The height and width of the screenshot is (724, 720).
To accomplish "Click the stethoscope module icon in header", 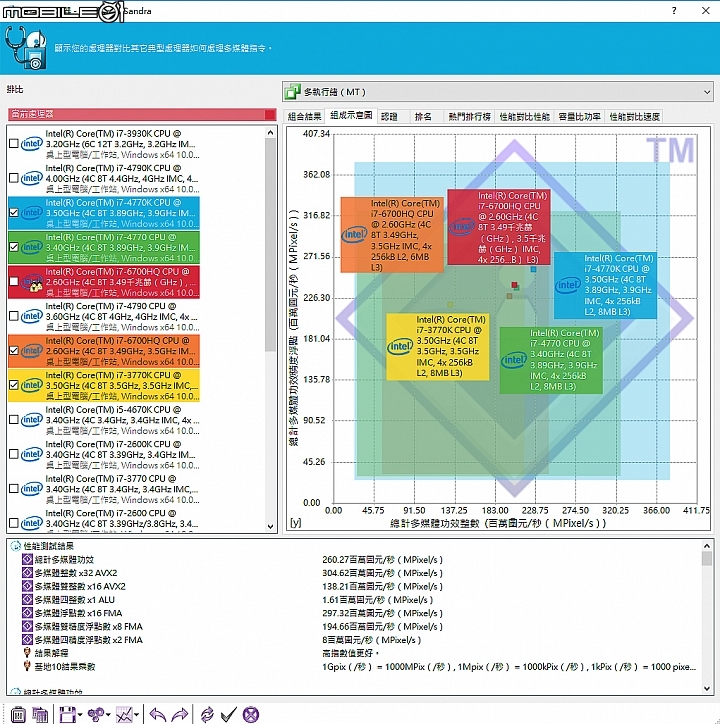I will pos(26,48).
